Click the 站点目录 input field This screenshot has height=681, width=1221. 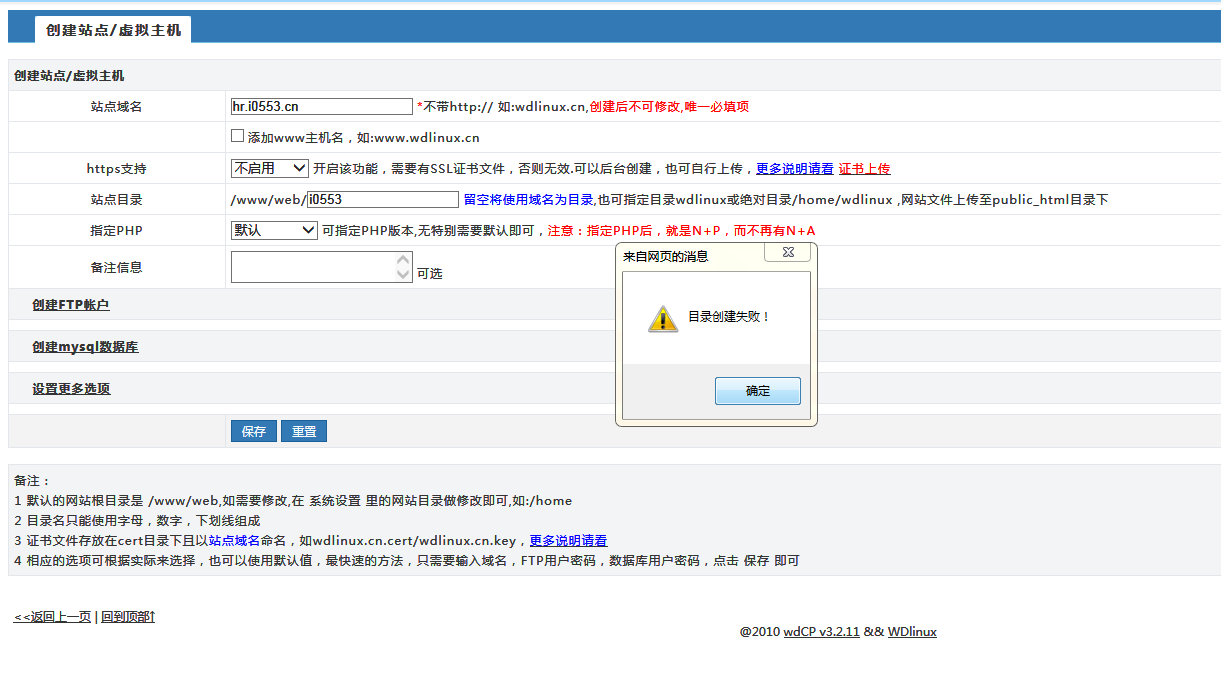click(382, 199)
